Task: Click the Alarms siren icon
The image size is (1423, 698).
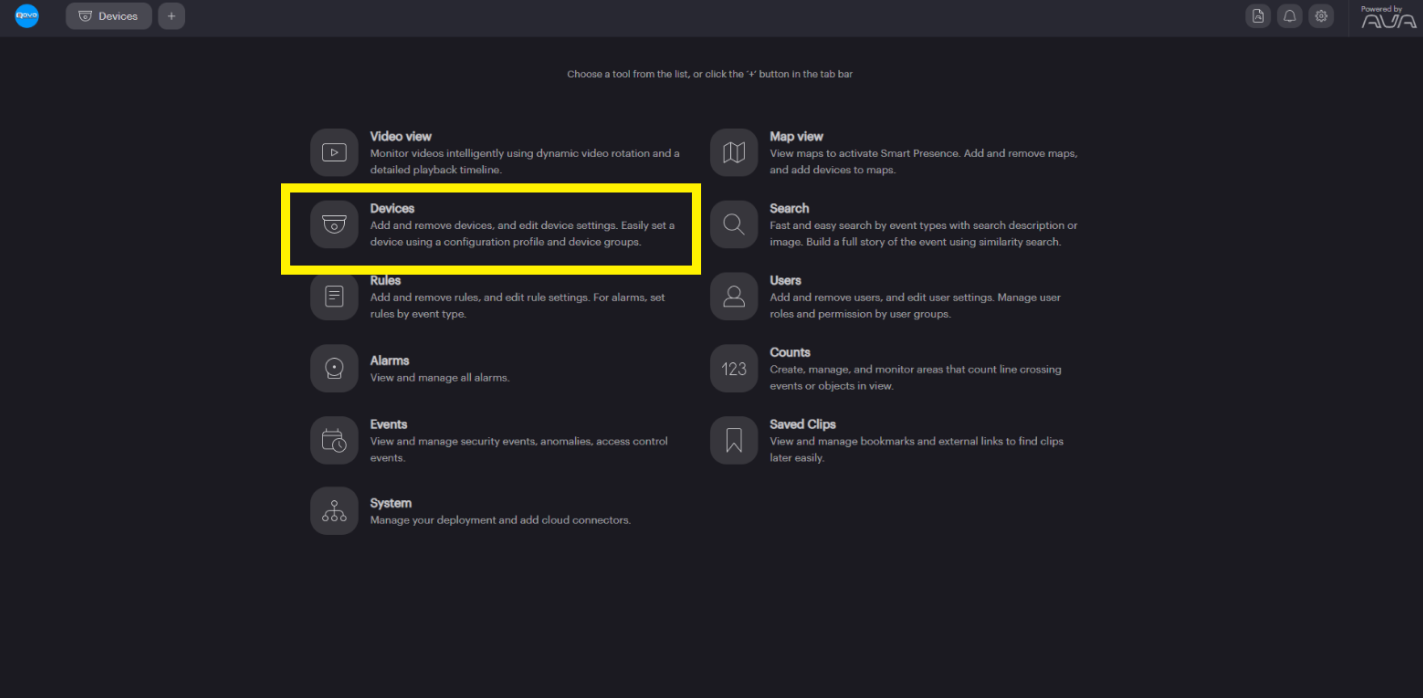Action: 334,369
